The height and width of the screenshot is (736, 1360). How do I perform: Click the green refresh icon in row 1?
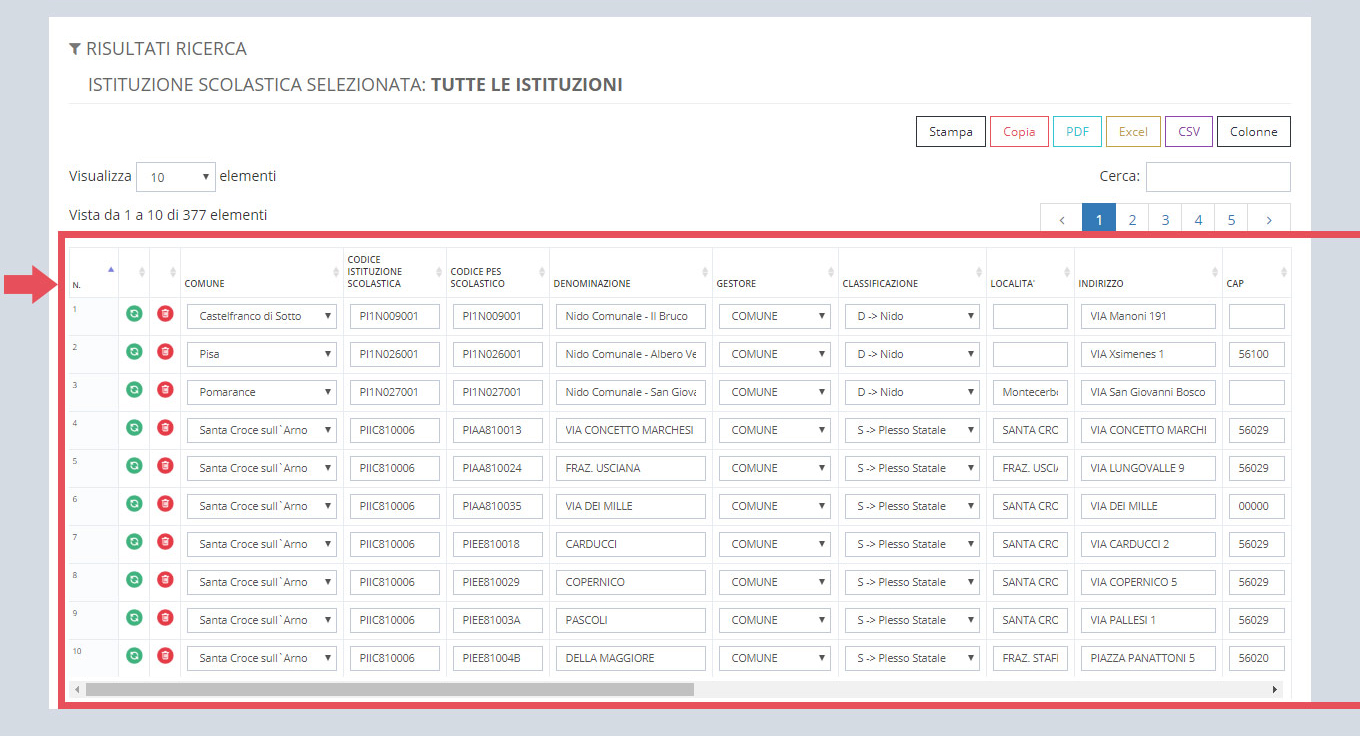tap(134, 314)
